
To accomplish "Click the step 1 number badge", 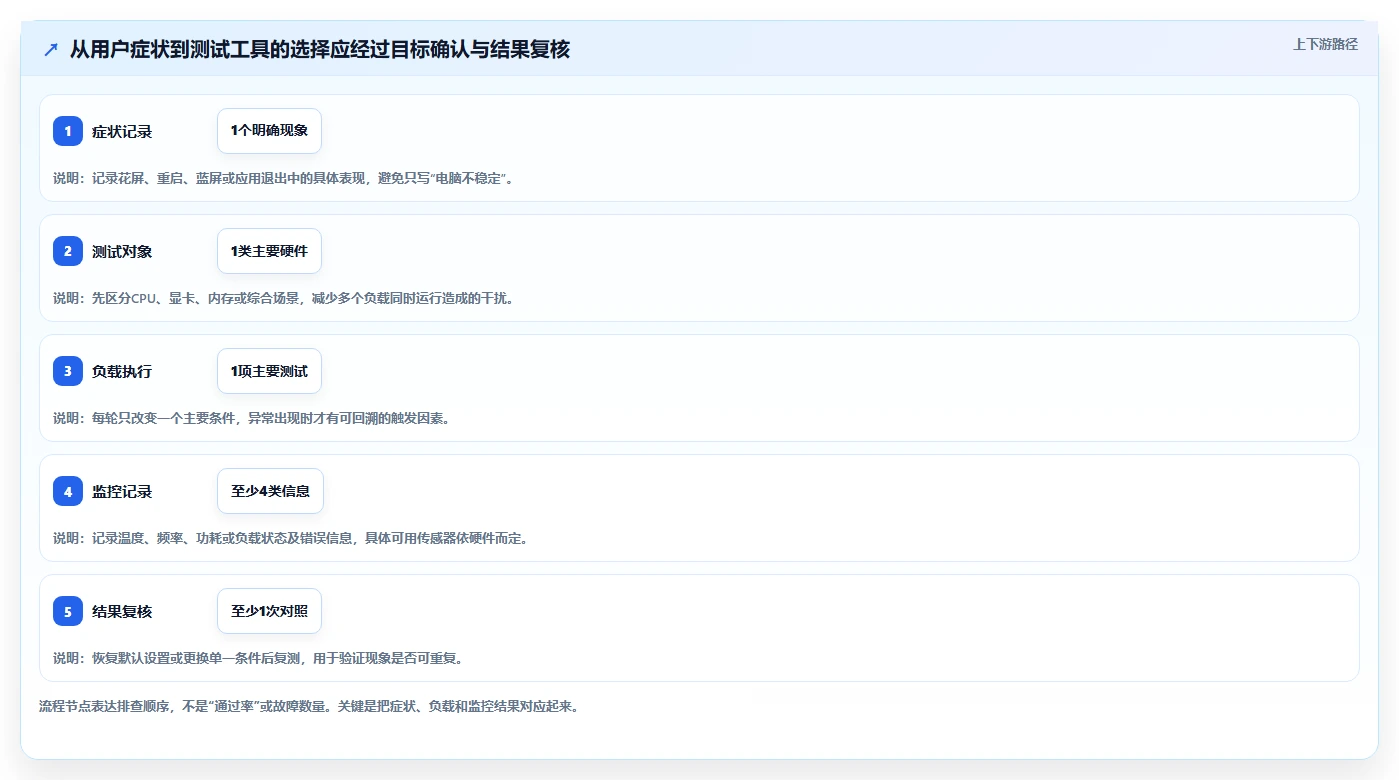I will (x=68, y=131).
